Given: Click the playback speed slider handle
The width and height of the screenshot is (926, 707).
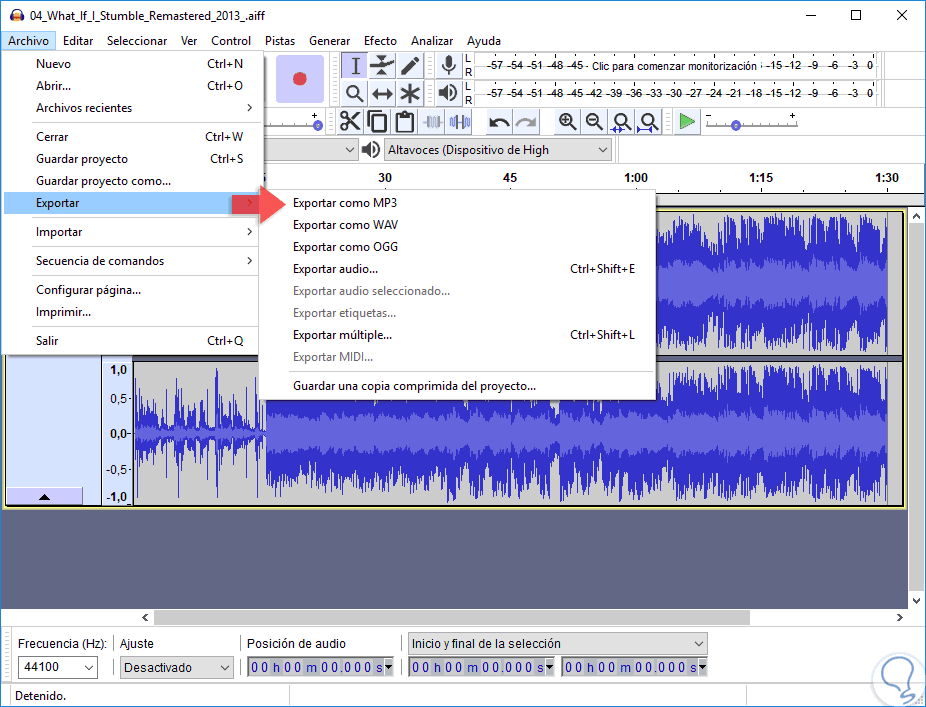Looking at the screenshot, I should [736, 125].
